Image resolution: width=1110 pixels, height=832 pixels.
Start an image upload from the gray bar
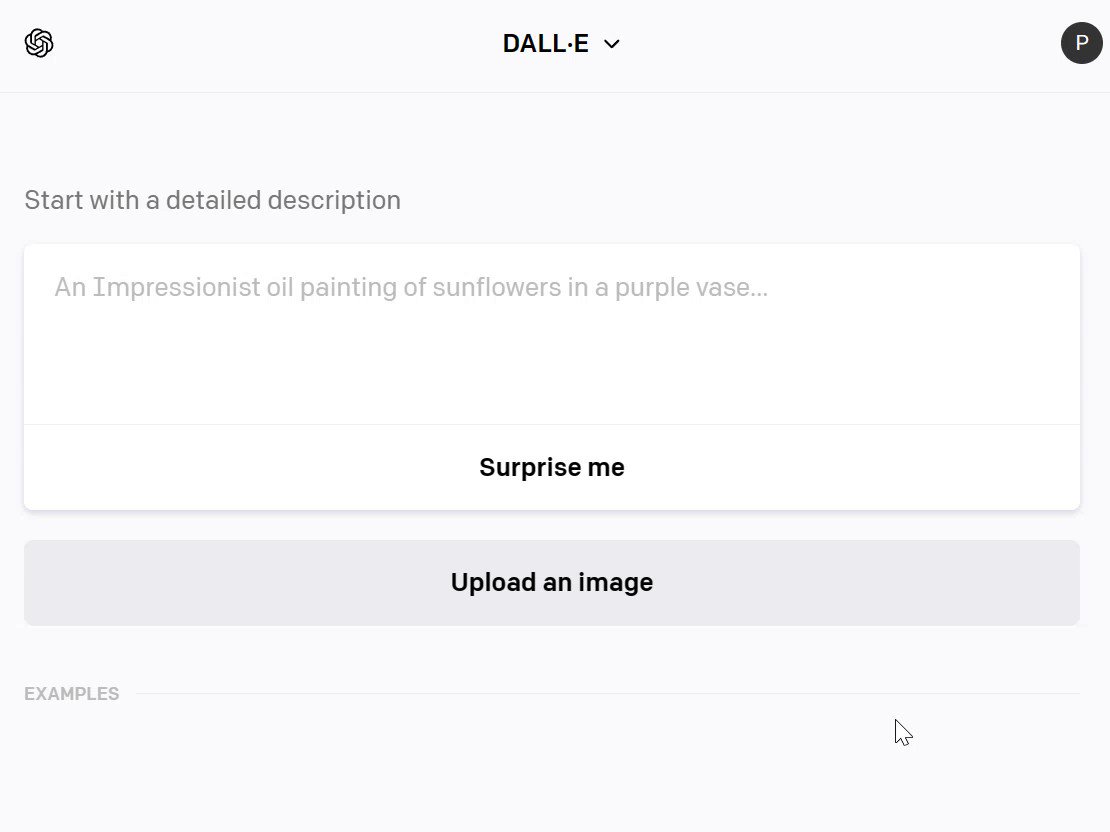552,583
